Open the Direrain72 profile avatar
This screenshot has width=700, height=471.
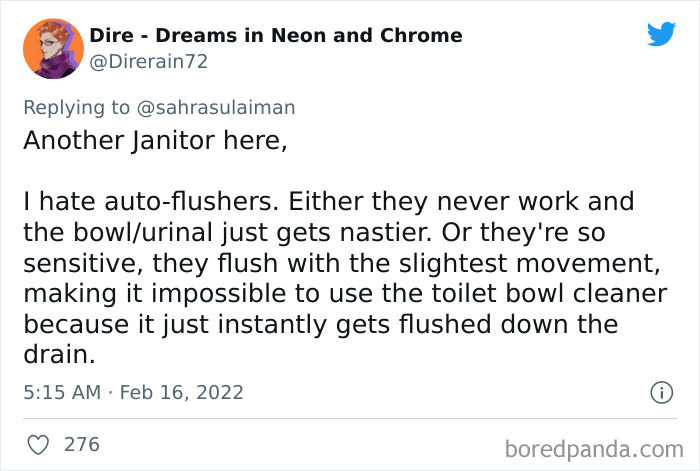[x=53, y=49]
